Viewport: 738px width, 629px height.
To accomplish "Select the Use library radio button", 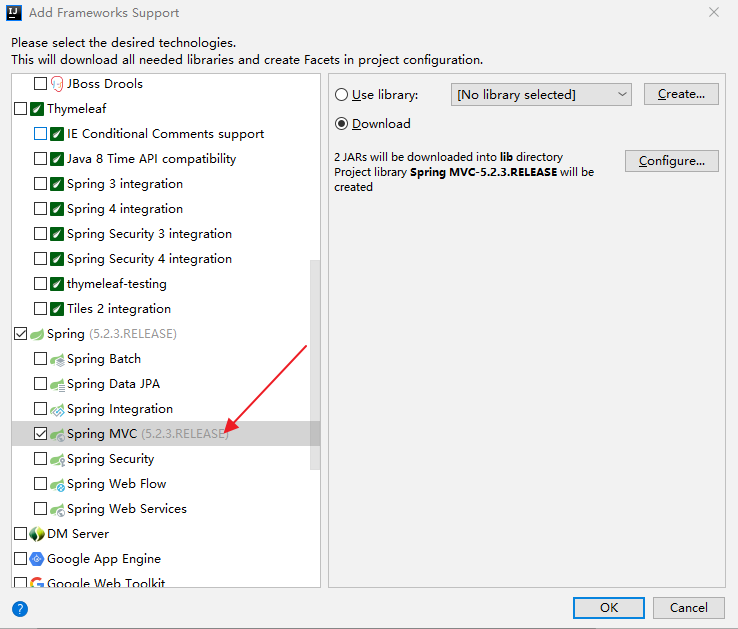I will (x=341, y=95).
